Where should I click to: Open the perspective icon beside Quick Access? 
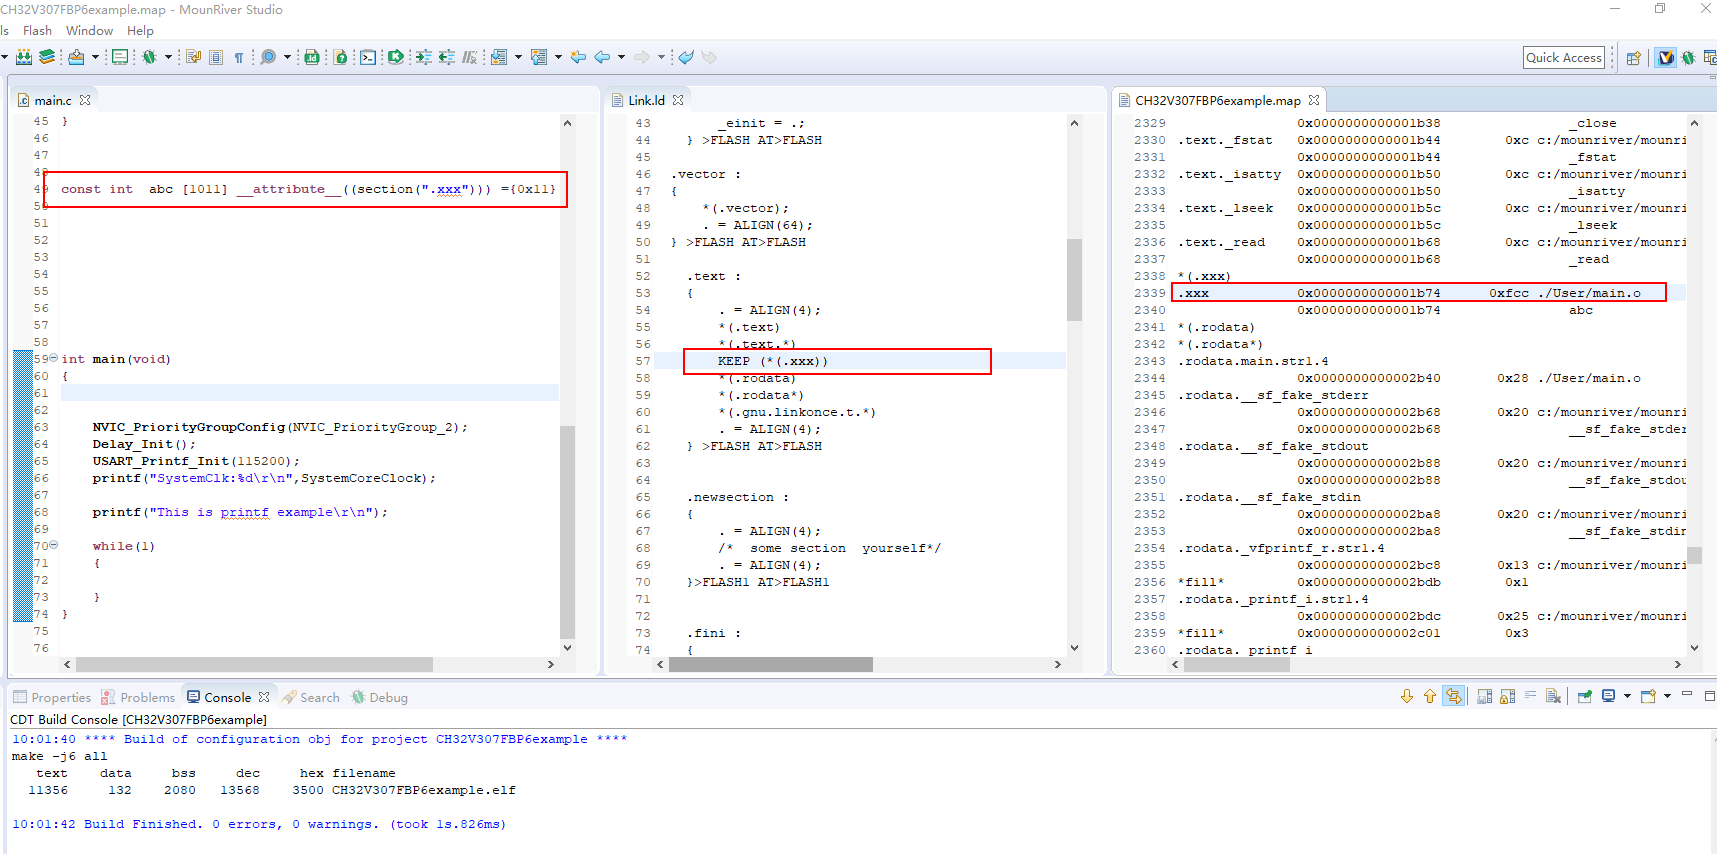pos(1634,57)
